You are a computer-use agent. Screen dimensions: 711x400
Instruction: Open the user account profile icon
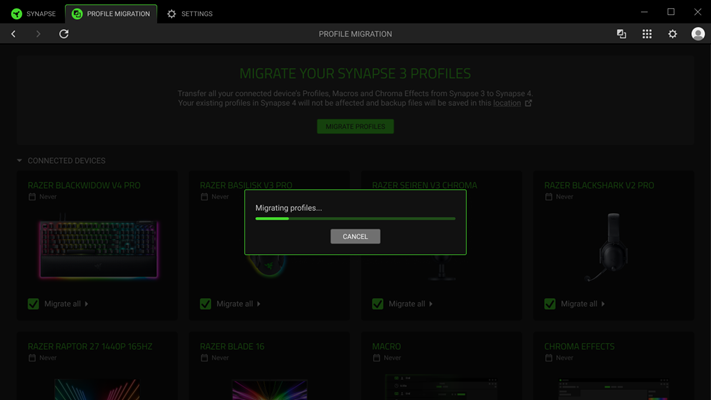point(698,34)
